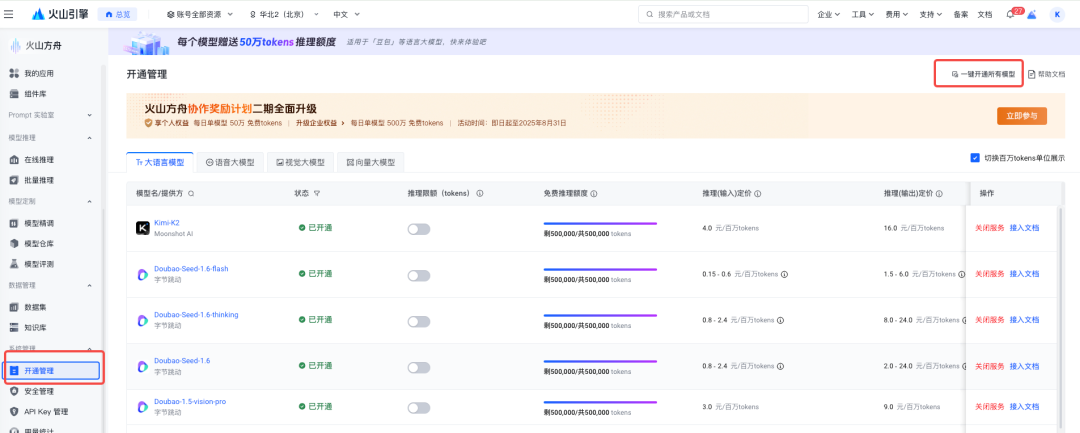
Task: Open the Kimi-K2 model link
Action: [167, 222]
